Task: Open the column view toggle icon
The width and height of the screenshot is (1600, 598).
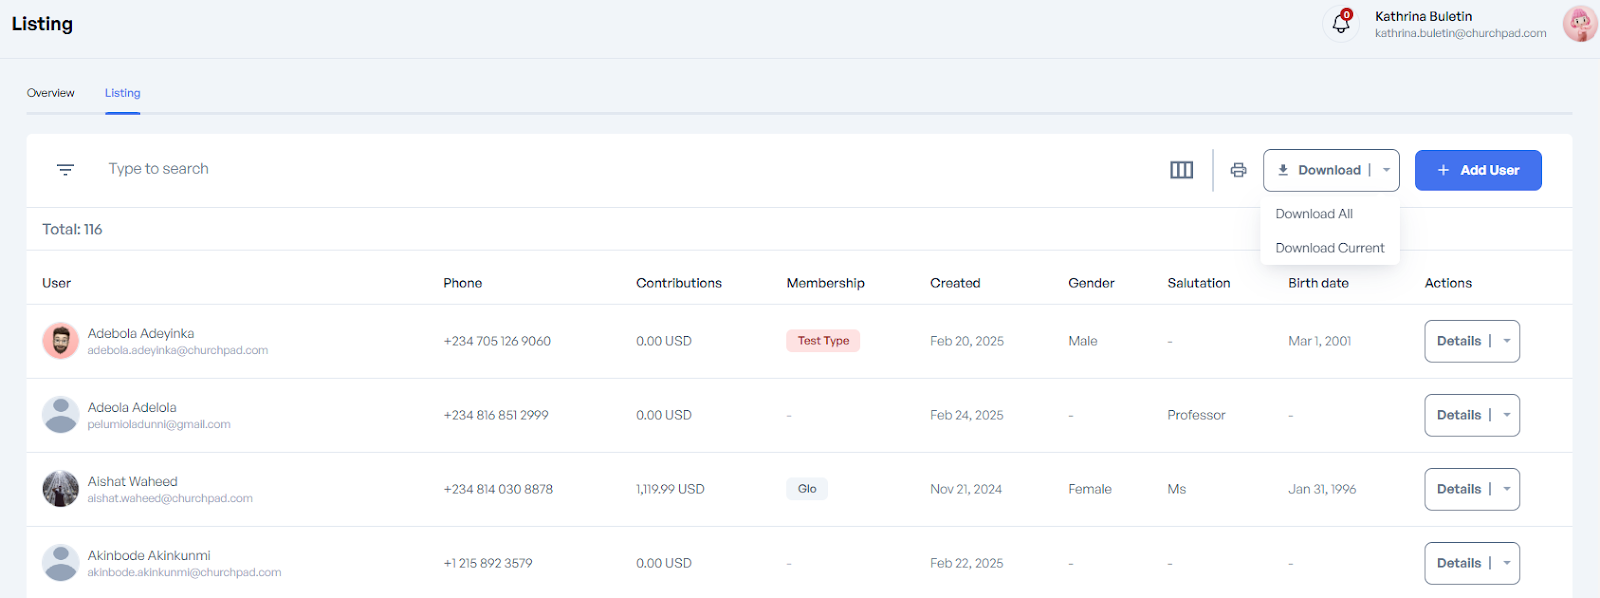Action: click(x=1181, y=170)
